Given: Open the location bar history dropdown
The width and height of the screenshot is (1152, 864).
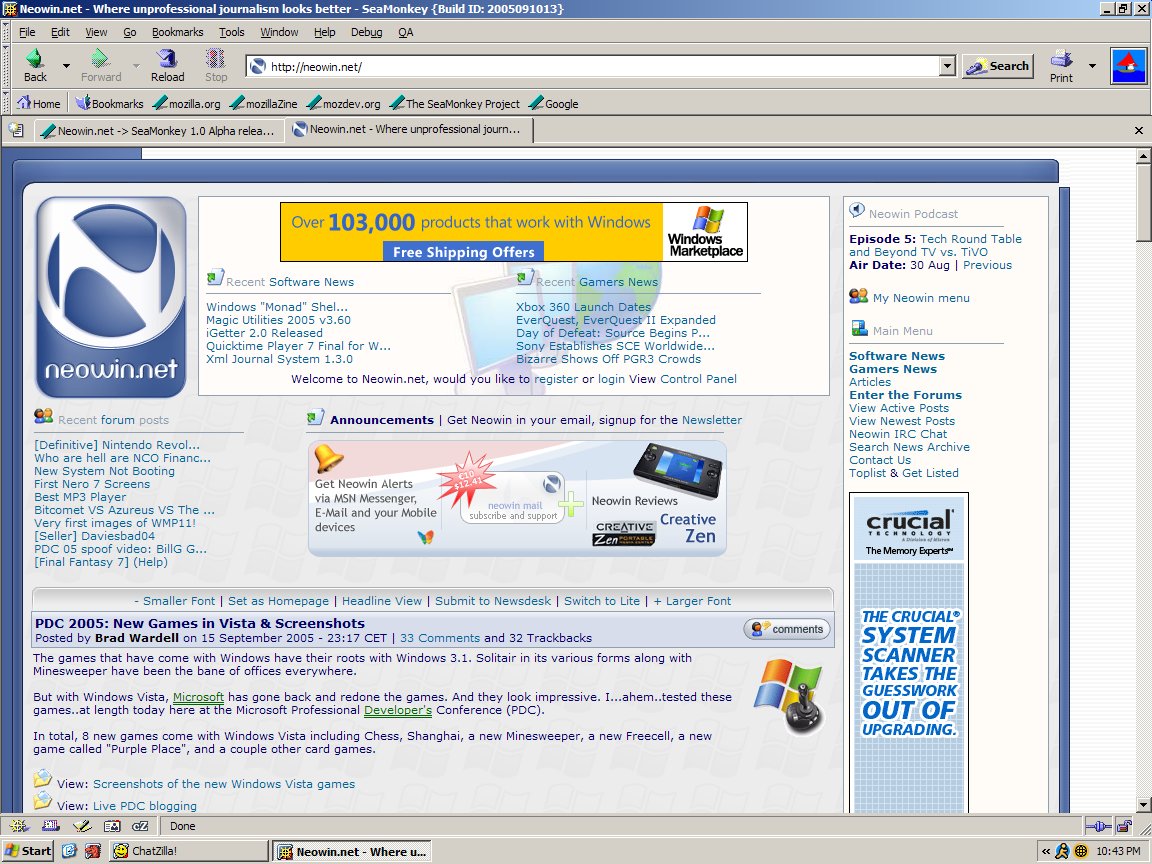Looking at the screenshot, I should 946,64.
